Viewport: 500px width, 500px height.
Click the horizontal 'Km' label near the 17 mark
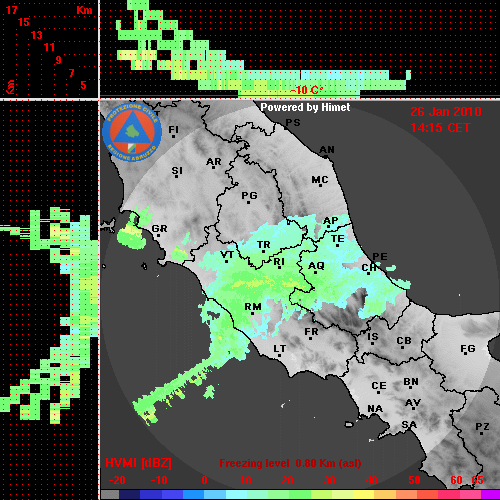[x=84, y=10]
